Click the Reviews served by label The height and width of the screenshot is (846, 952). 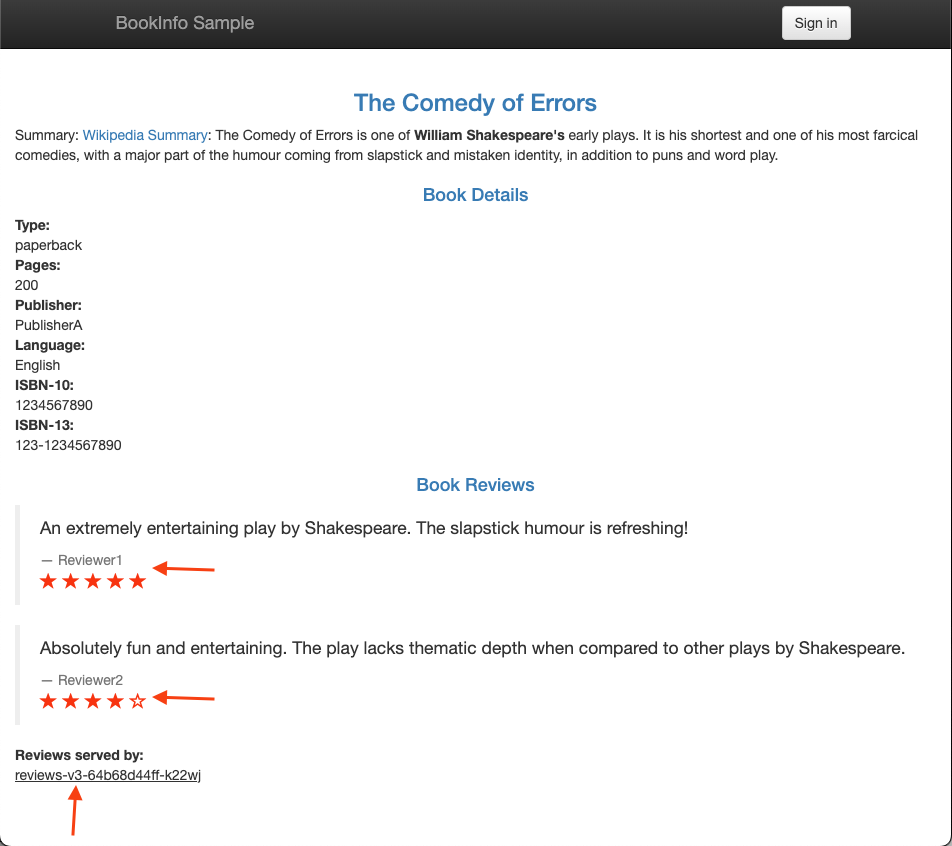click(x=79, y=755)
